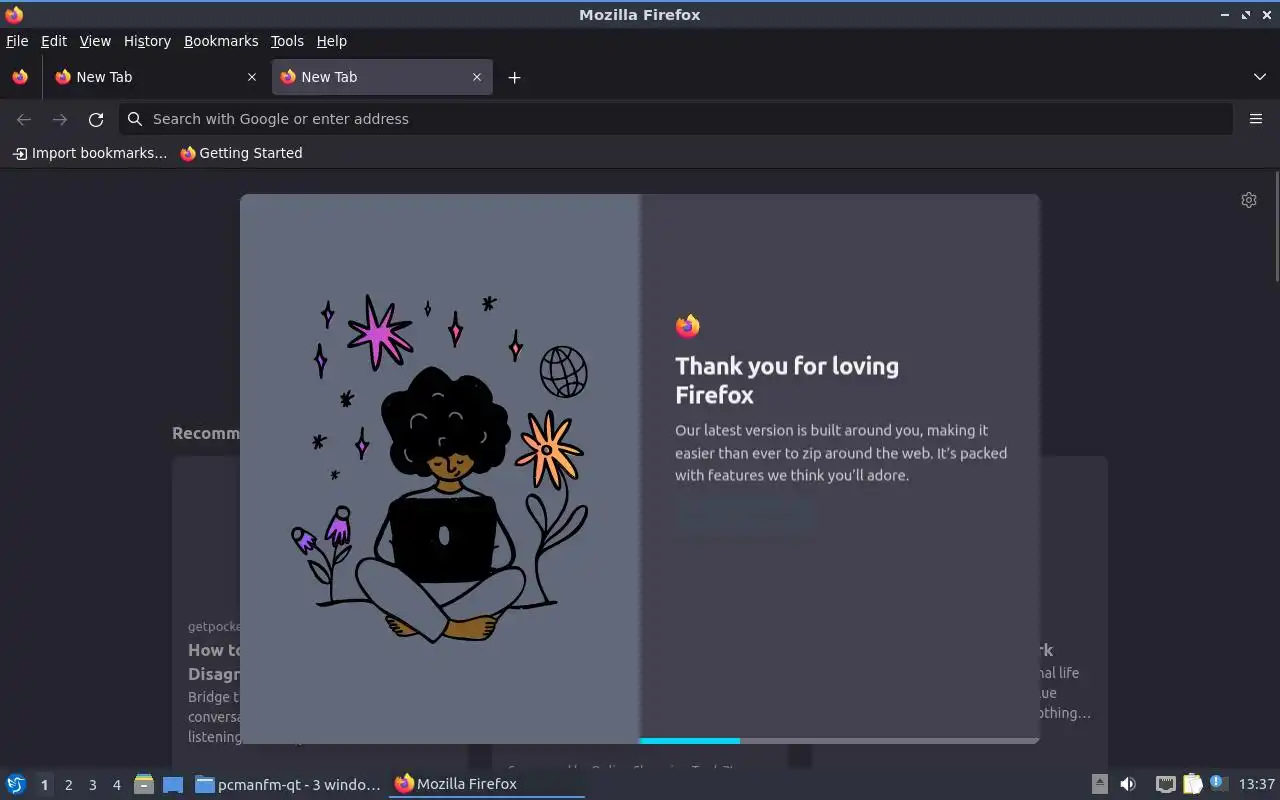Open the Help menu
This screenshot has width=1280, height=800.
(331, 41)
